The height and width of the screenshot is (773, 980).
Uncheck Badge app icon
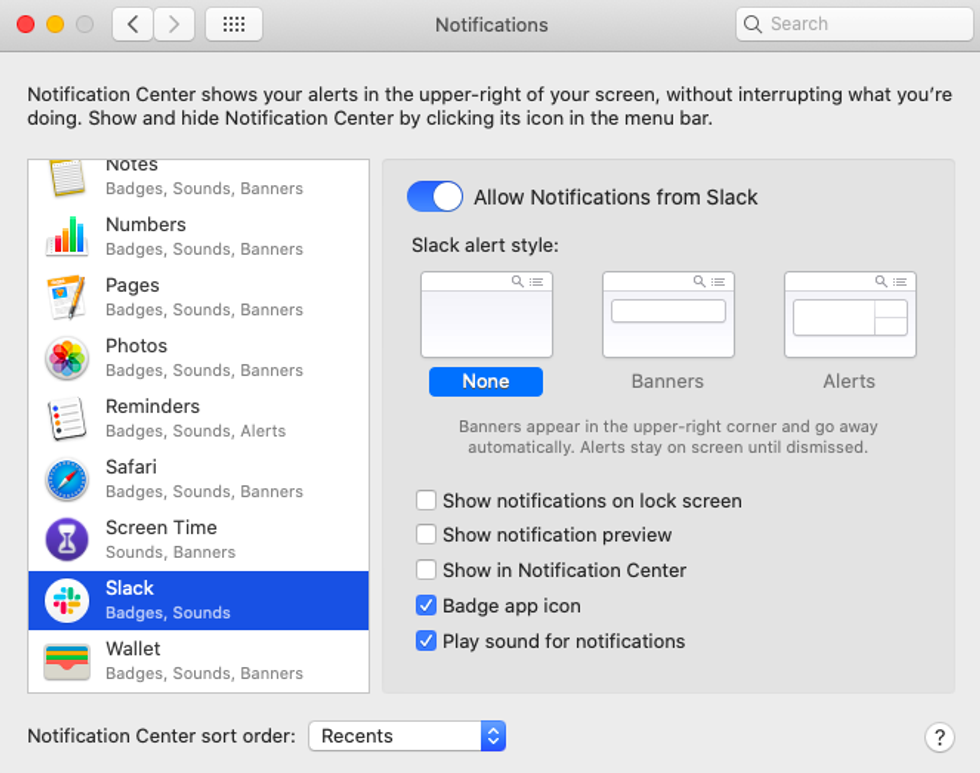(x=426, y=605)
